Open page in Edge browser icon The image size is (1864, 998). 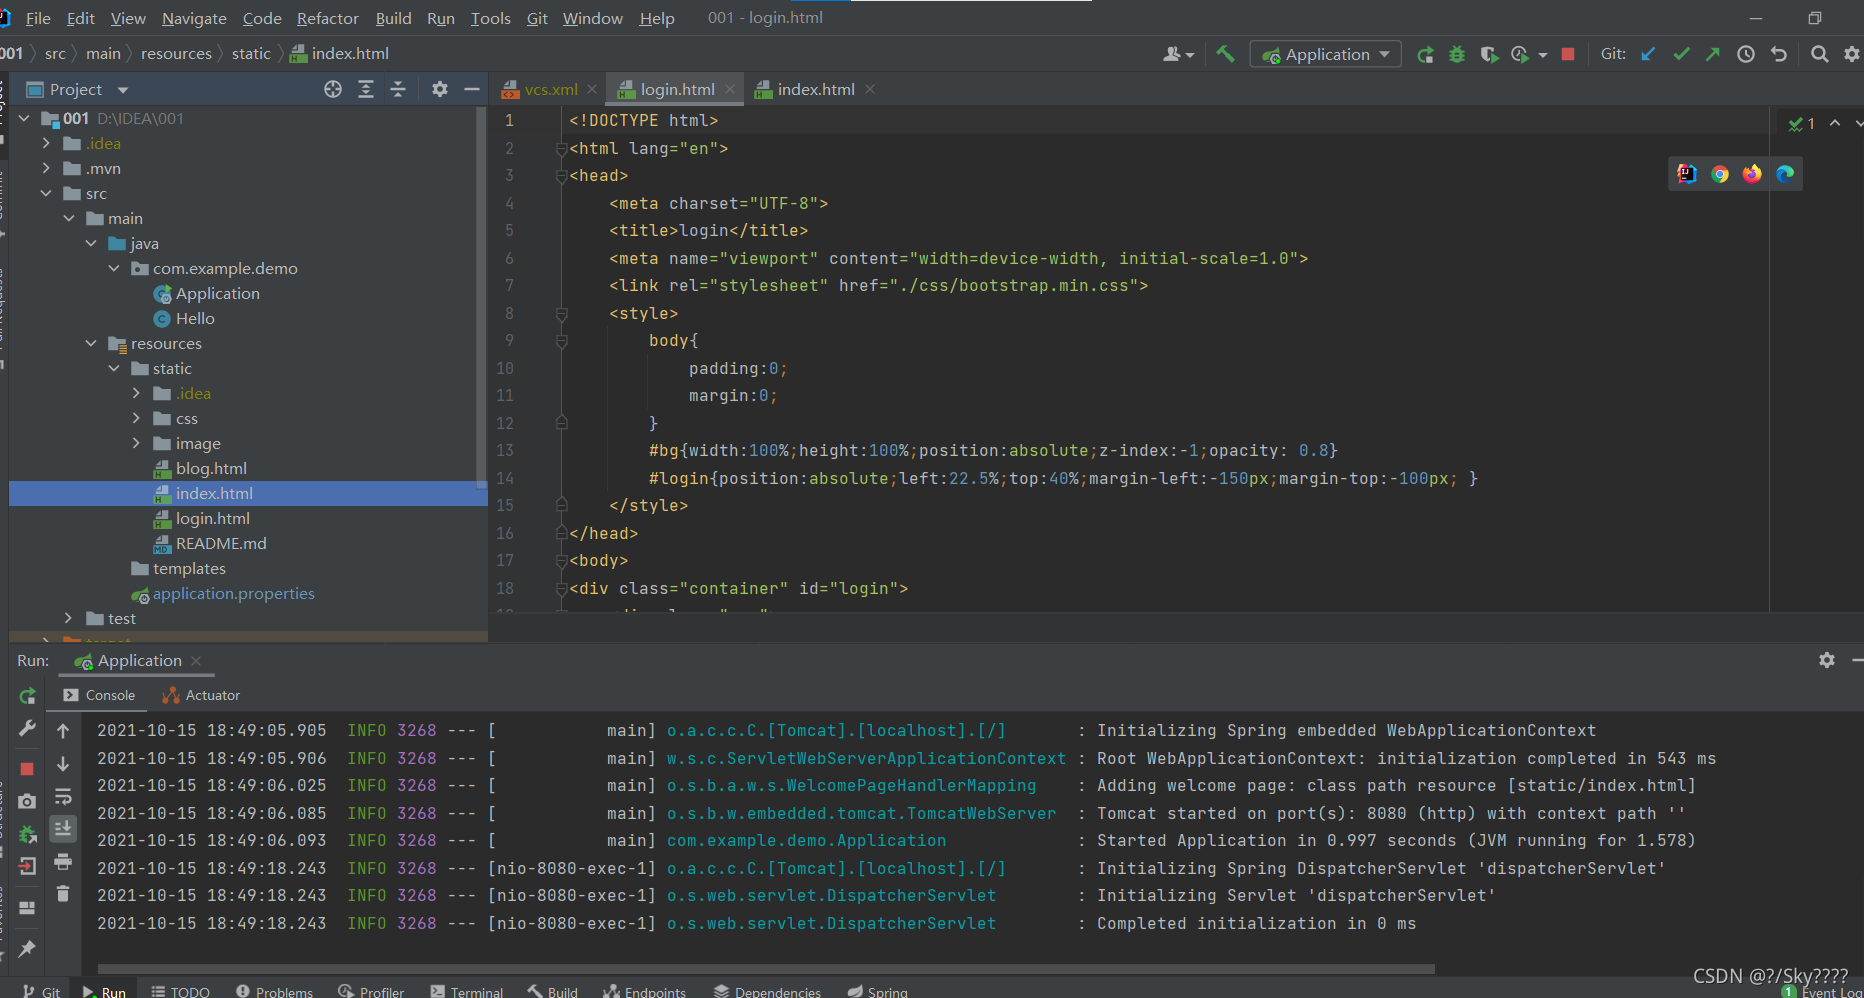point(1785,174)
